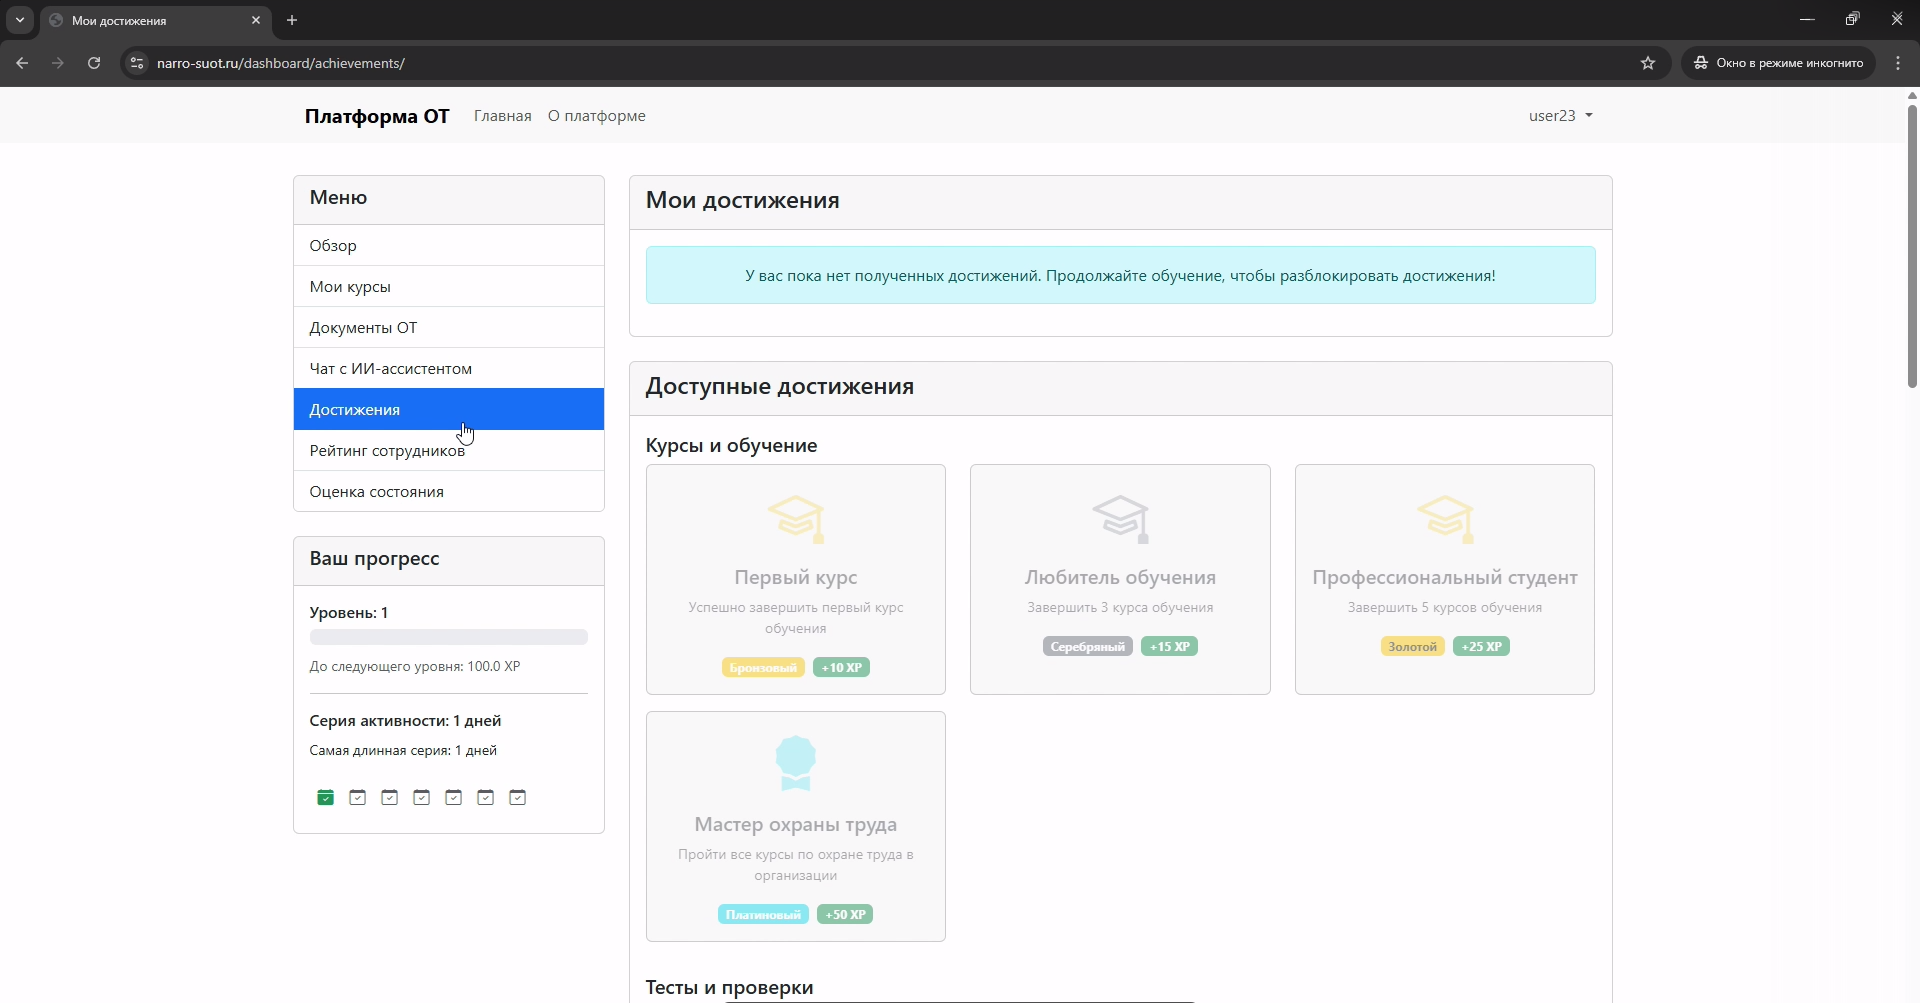The width and height of the screenshot is (1920, 1003).
Task: Open Мои курсы in the sidebar menu
Action: pyautogui.click(x=350, y=287)
